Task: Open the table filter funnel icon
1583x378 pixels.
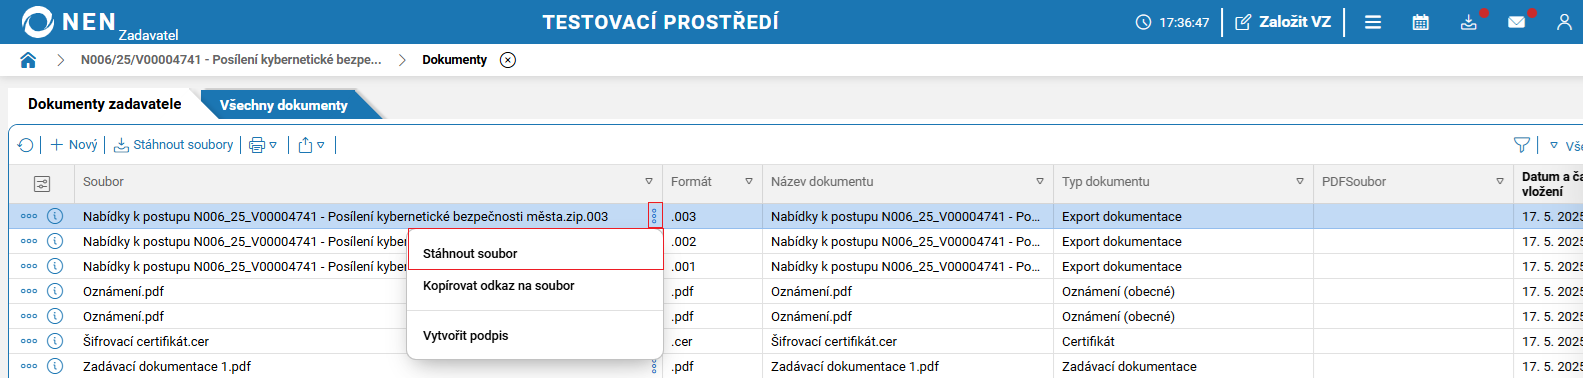Action: (x=1522, y=145)
